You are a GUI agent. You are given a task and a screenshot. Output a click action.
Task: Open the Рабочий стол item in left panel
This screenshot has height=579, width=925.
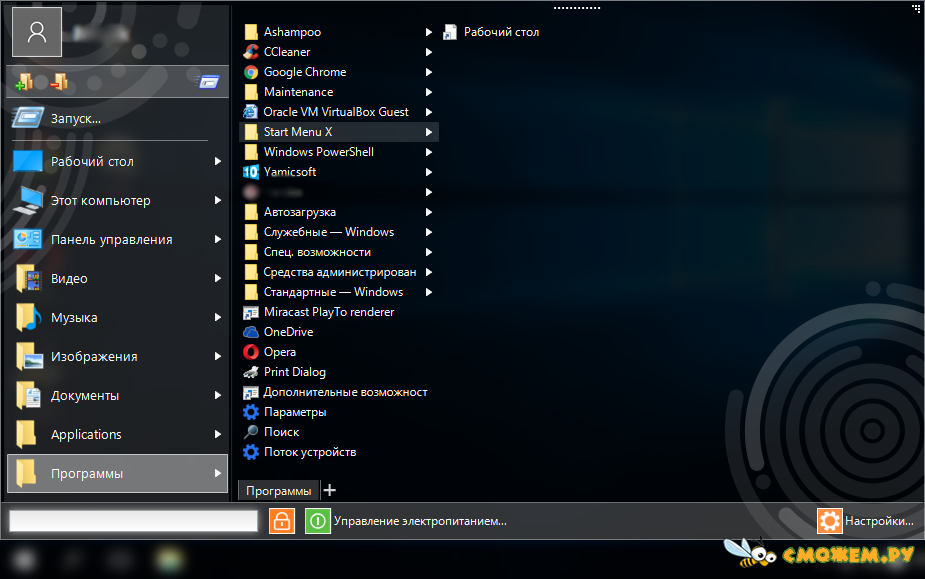click(x=117, y=161)
